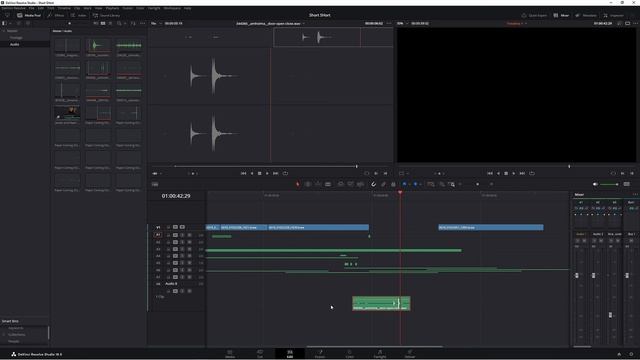Open the Playback menu
This screenshot has width=640, height=360.
point(112,8)
